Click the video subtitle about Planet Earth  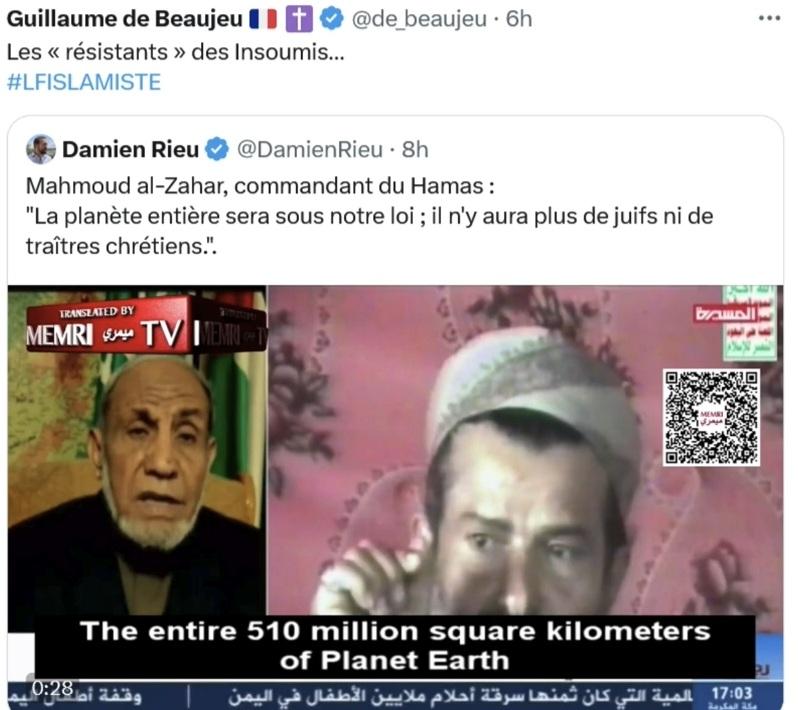click(395, 645)
